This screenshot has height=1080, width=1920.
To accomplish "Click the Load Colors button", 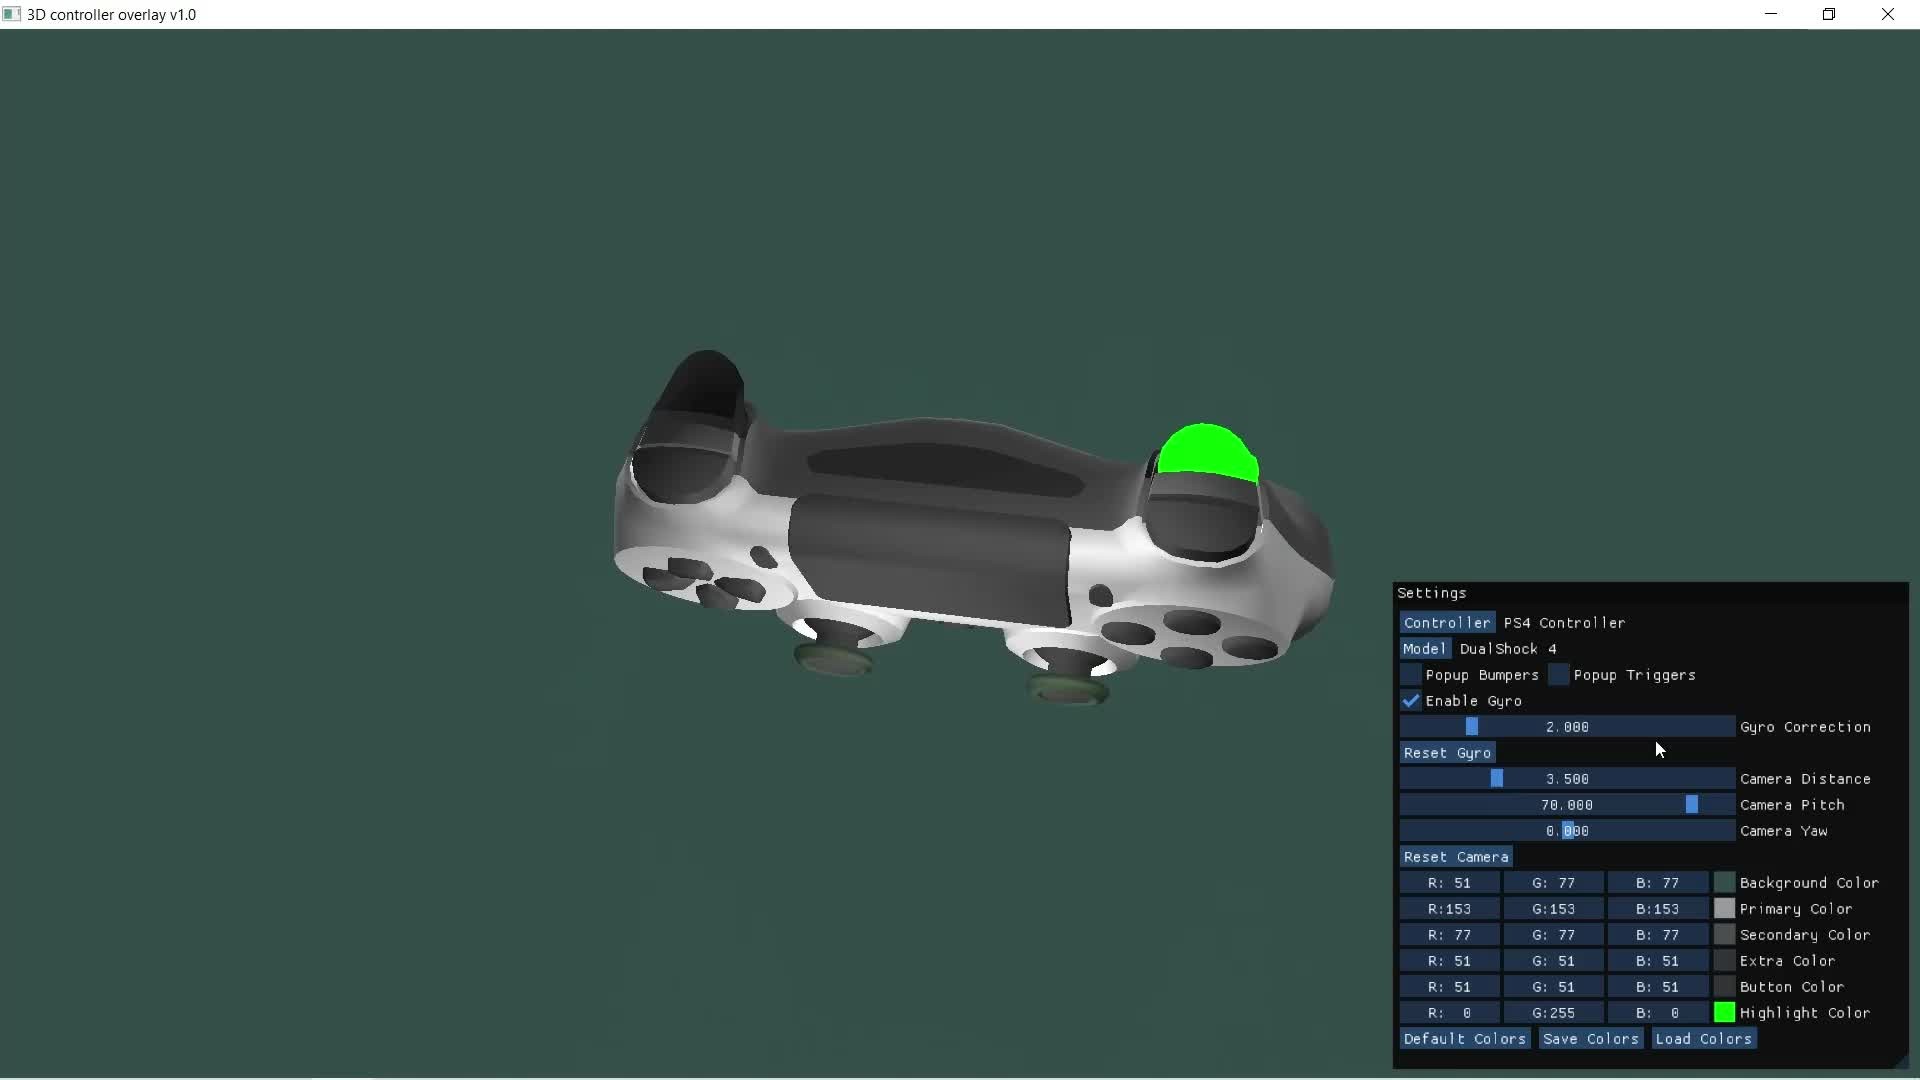I will pyautogui.click(x=1703, y=1039).
